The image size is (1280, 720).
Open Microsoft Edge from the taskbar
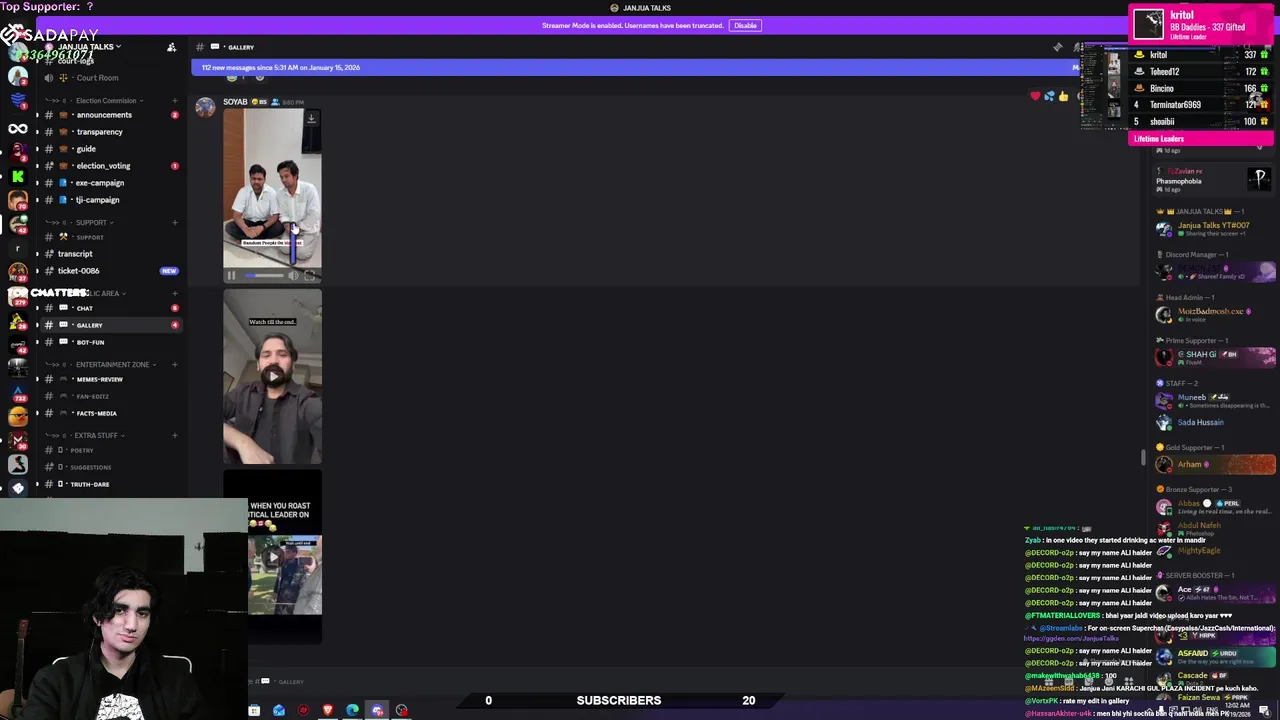(x=352, y=711)
